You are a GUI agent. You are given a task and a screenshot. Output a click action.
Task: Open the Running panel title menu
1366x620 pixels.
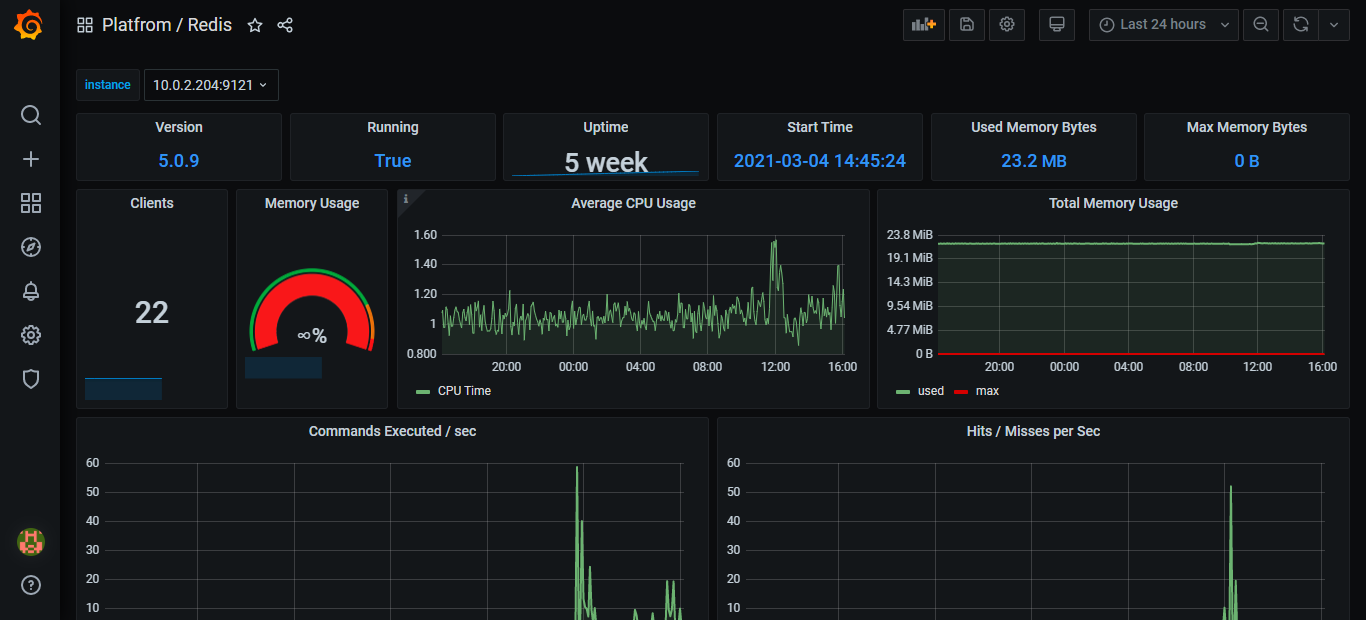[393, 127]
